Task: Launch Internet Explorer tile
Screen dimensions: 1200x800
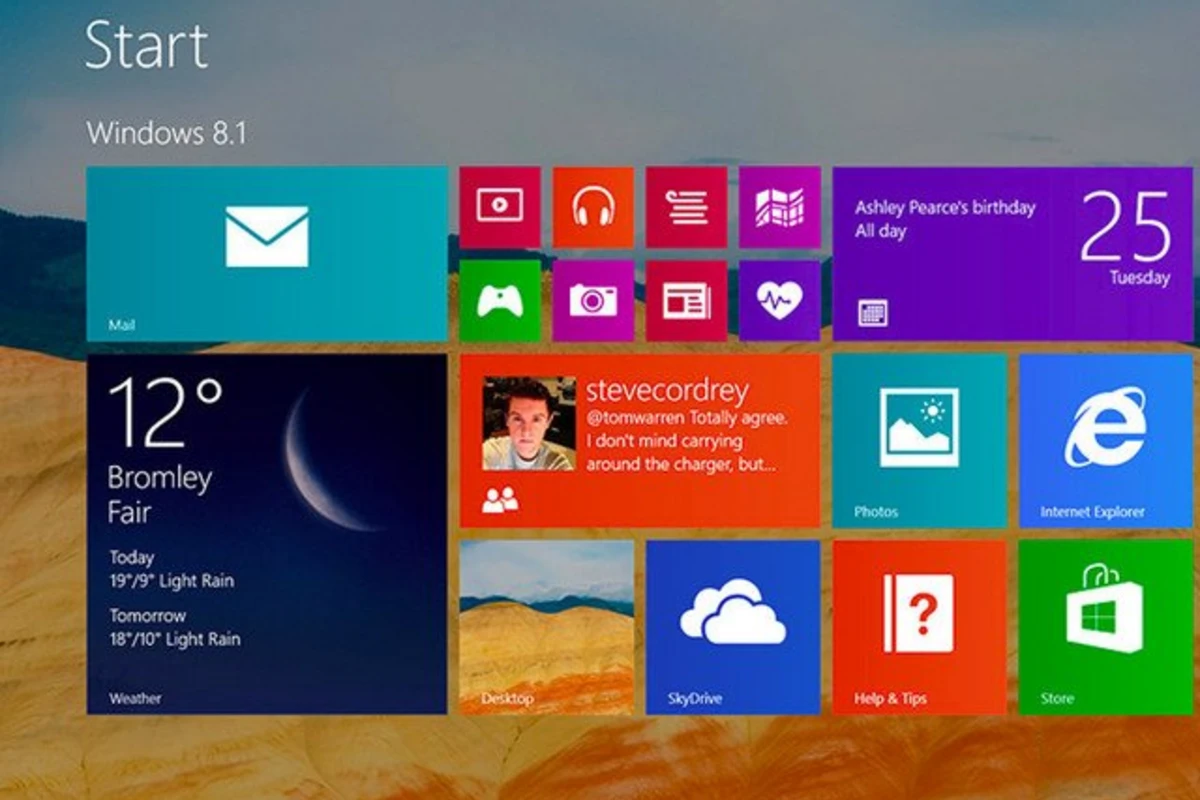Action: (x=1106, y=441)
